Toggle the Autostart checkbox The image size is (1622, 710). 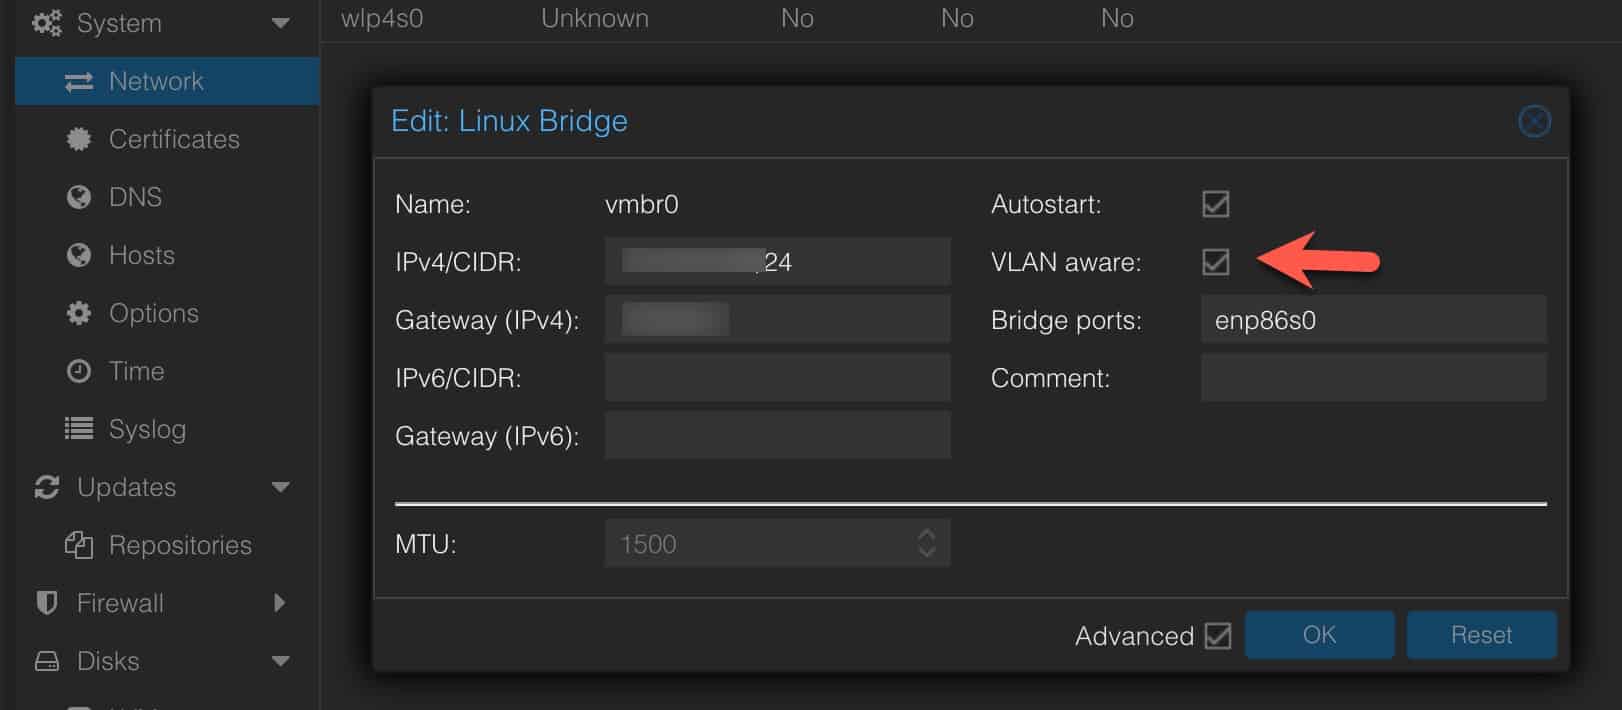pos(1215,204)
